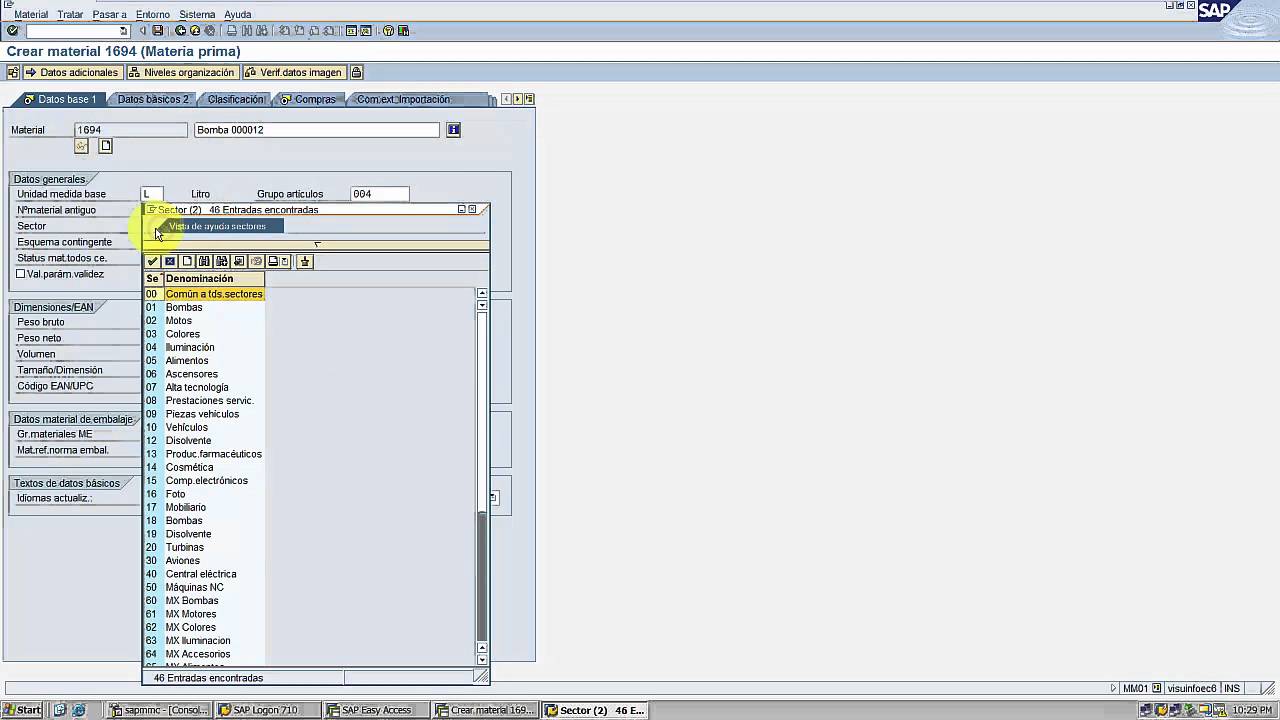The width and height of the screenshot is (1280, 720).
Task: Click the Help question mark icon
Action: pos(389,31)
